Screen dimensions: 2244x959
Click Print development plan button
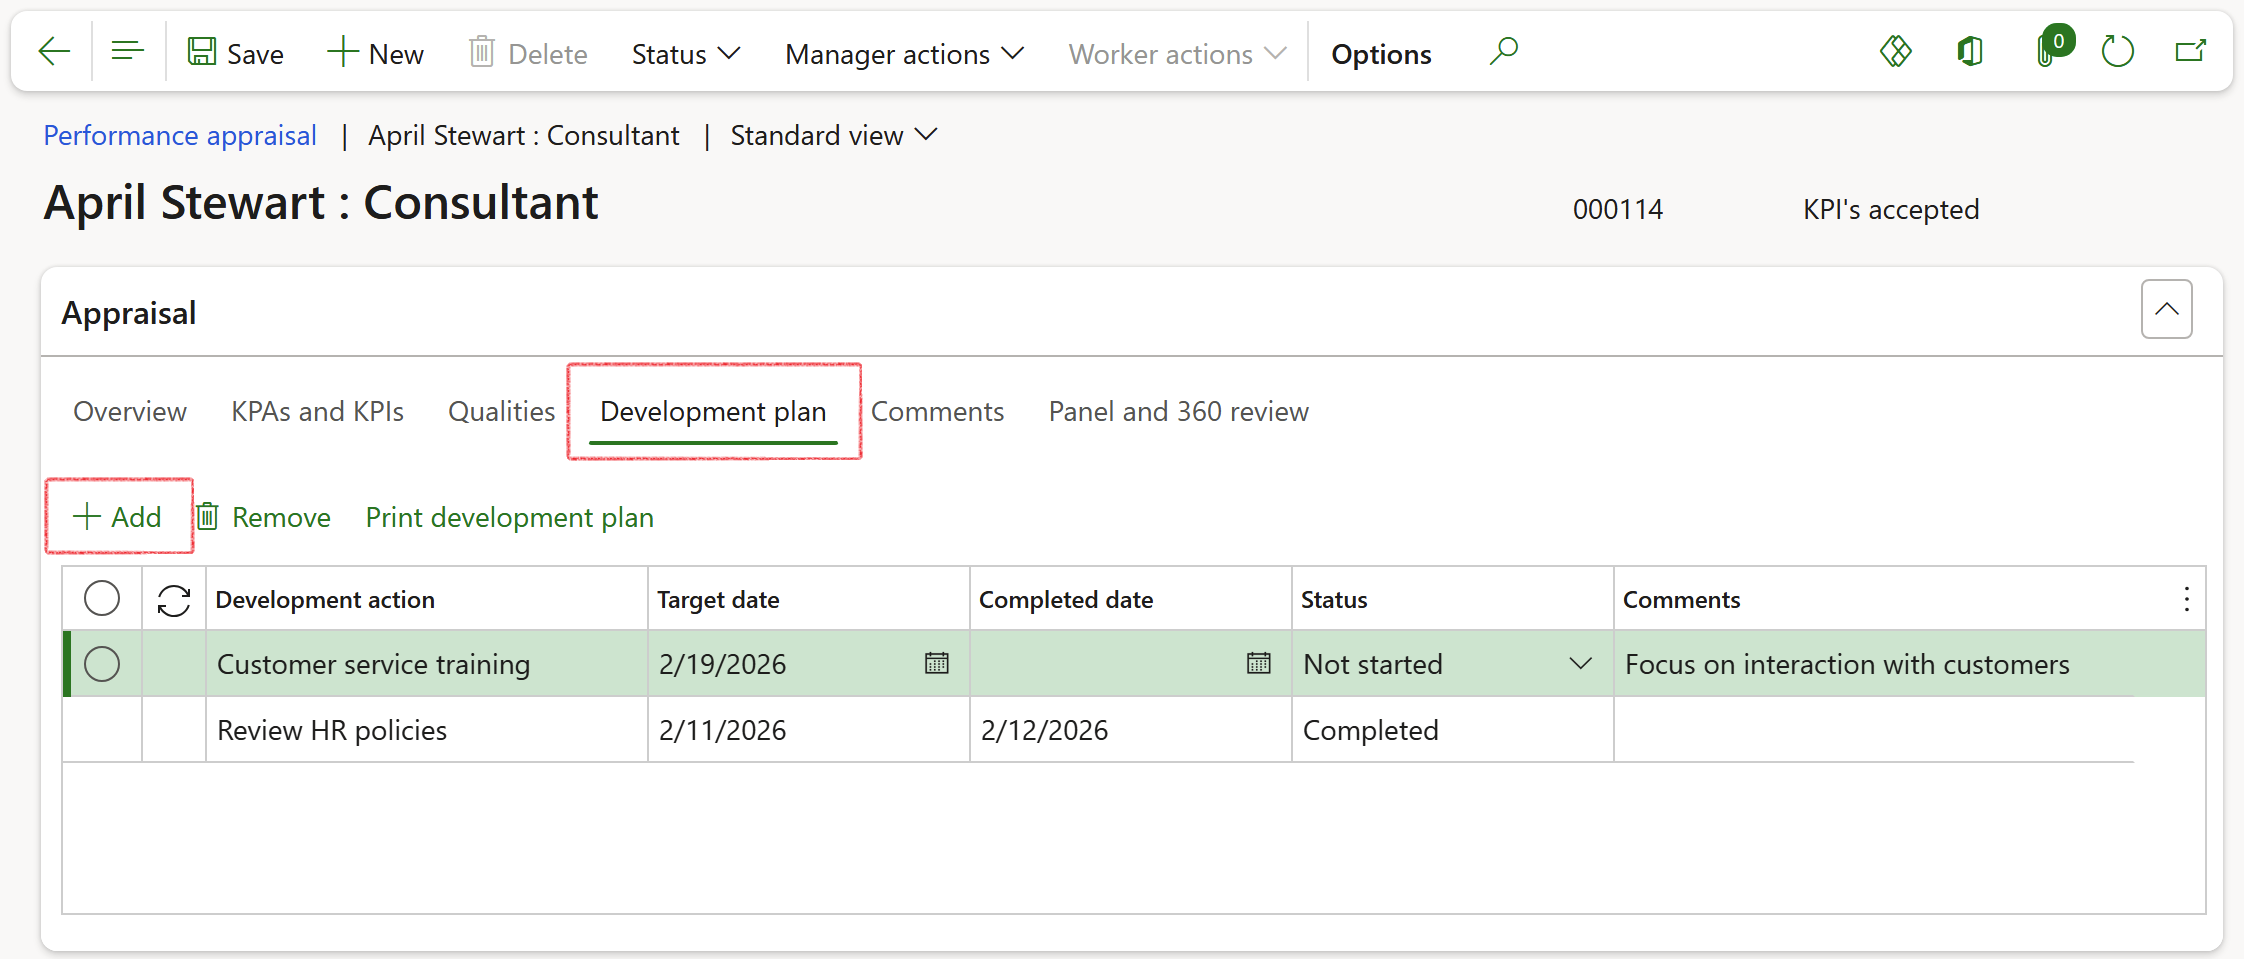tap(509, 518)
